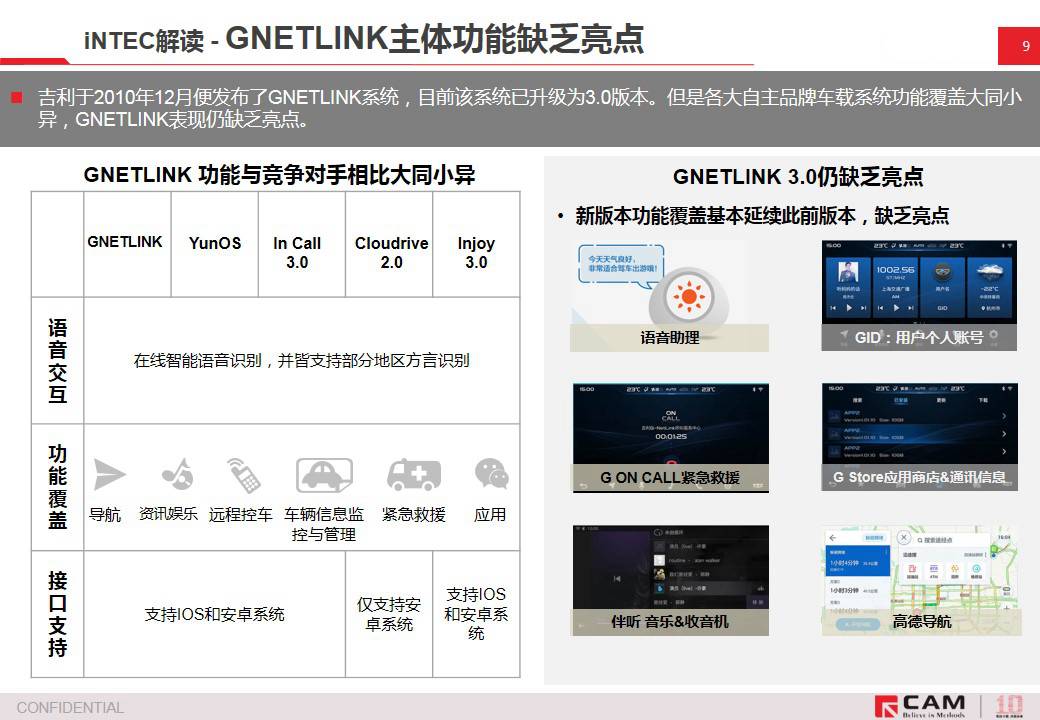Click the 导航 paper-plane navigation icon
The height and width of the screenshot is (720, 1040).
(x=109, y=474)
